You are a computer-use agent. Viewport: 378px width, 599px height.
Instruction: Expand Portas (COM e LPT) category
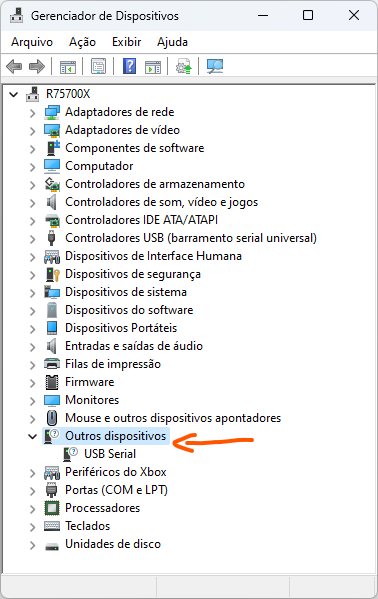32,491
